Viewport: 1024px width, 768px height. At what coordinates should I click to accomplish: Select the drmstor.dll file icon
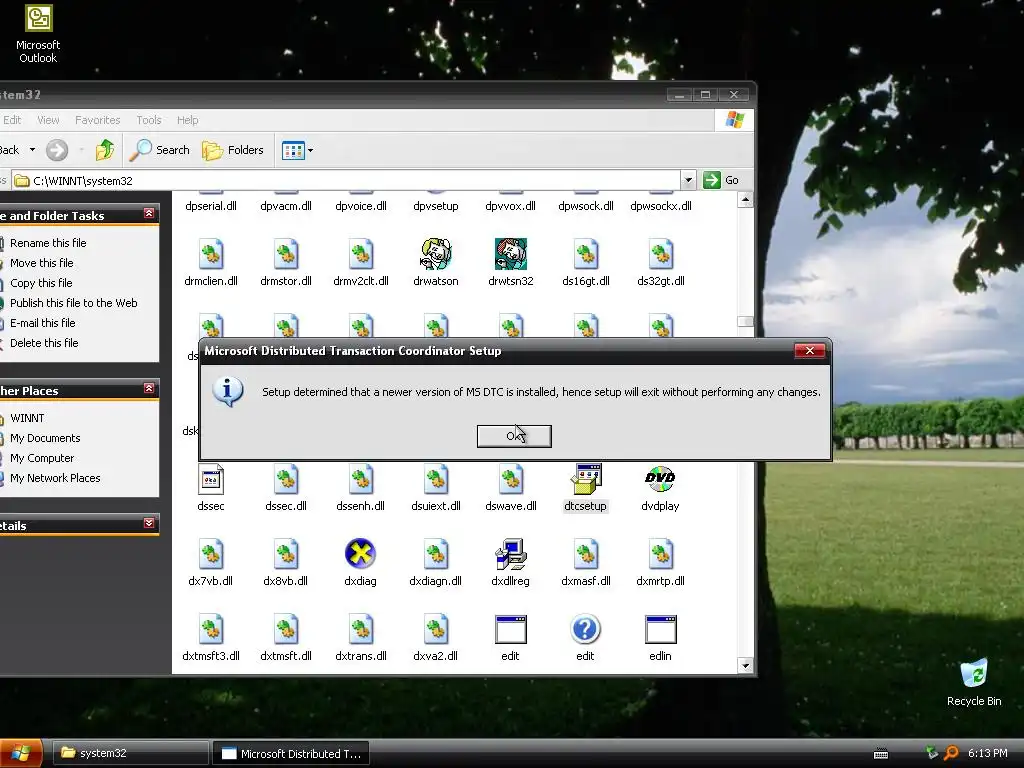pyautogui.click(x=286, y=254)
